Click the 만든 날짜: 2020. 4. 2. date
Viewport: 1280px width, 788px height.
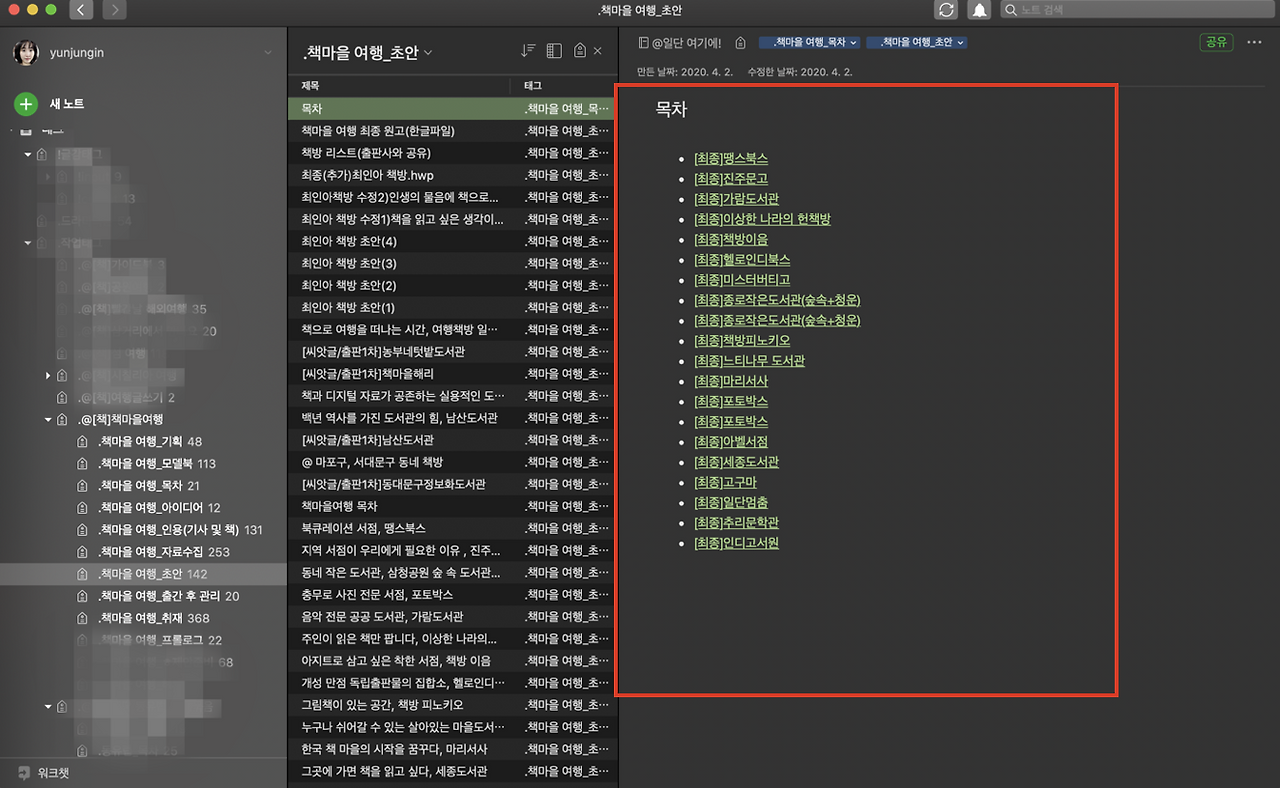684,72
